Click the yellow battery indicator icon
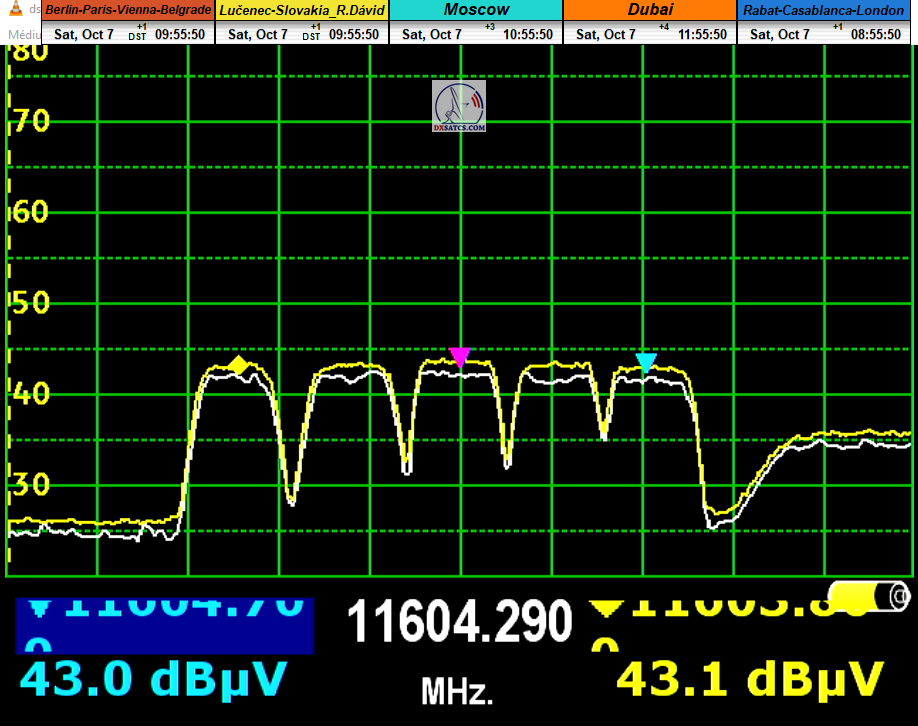Screen dimensions: 918x726 pos(869,597)
